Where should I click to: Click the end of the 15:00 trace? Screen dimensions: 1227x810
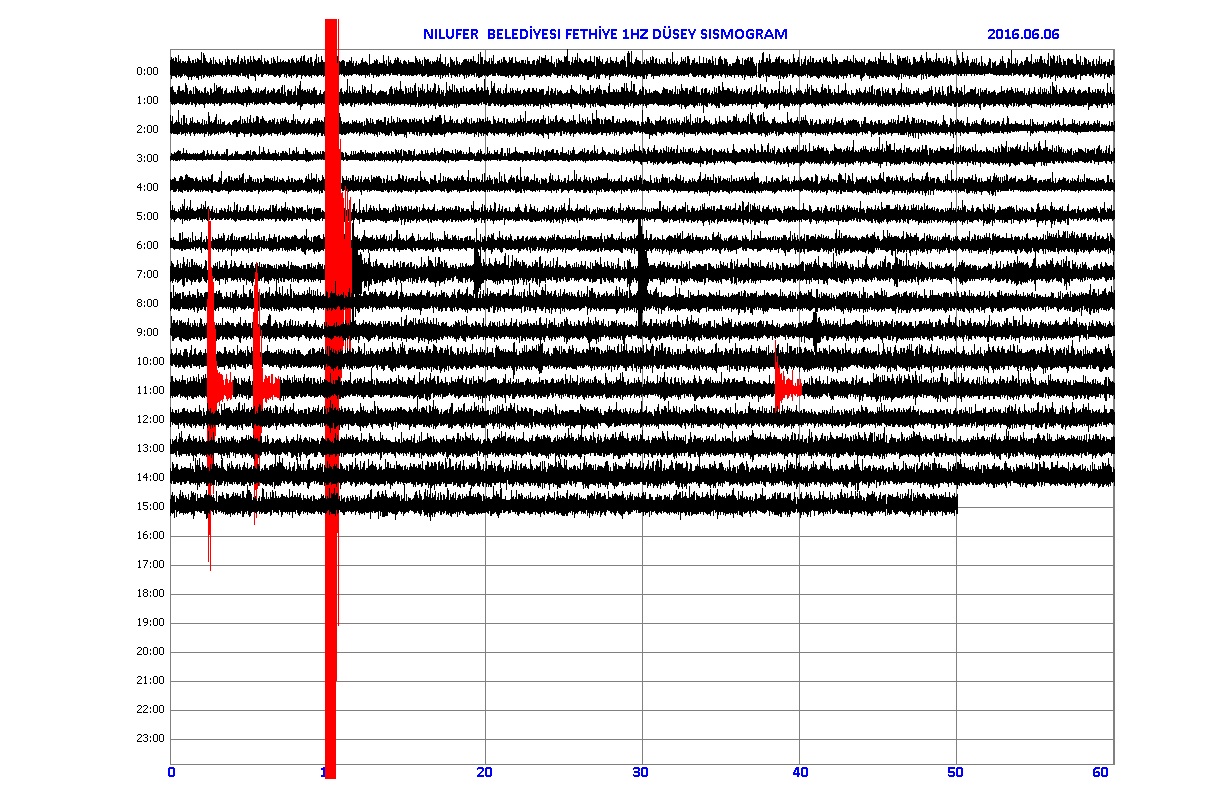tap(955, 506)
